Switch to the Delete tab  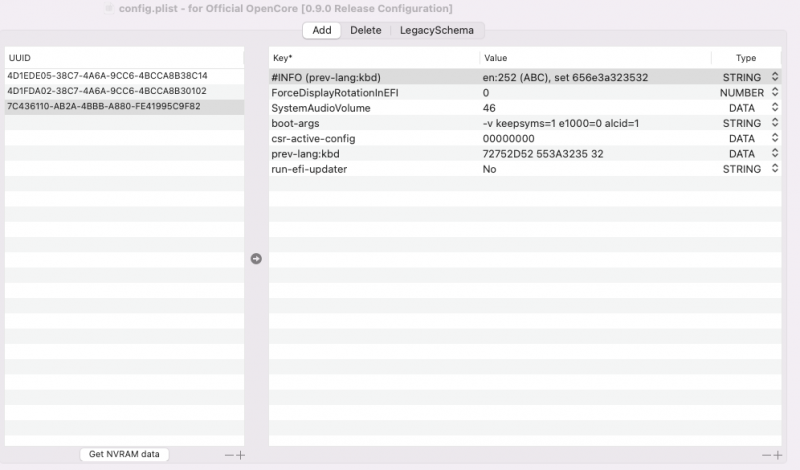(x=365, y=30)
